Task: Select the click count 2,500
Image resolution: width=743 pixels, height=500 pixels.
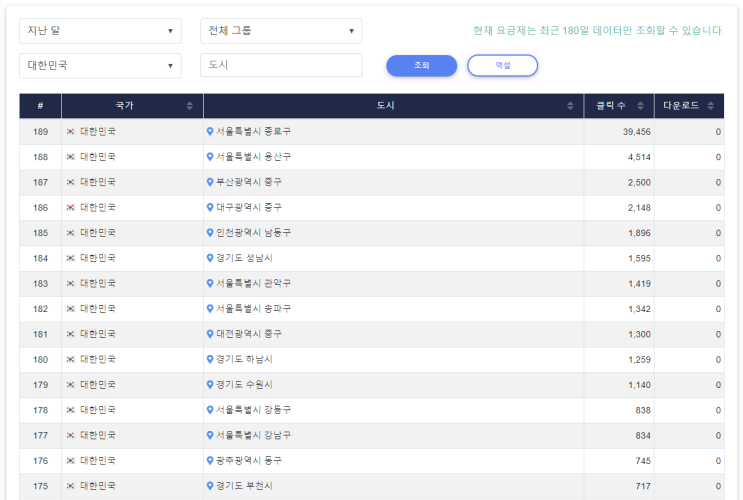Action: coord(639,182)
